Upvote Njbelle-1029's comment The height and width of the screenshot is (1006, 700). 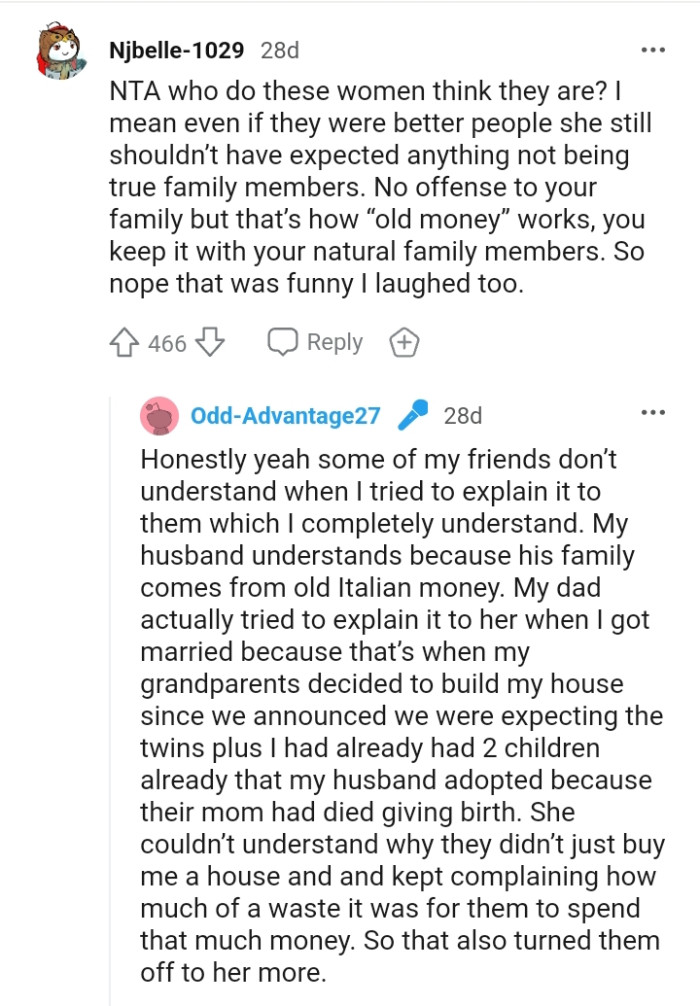tap(126, 342)
